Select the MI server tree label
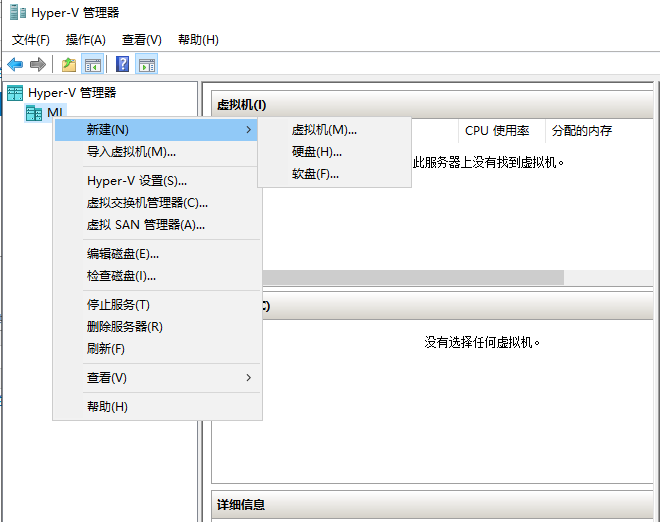The width and height of the screenshot is (660, 522). pyautogui.click(x=55, y=112)
